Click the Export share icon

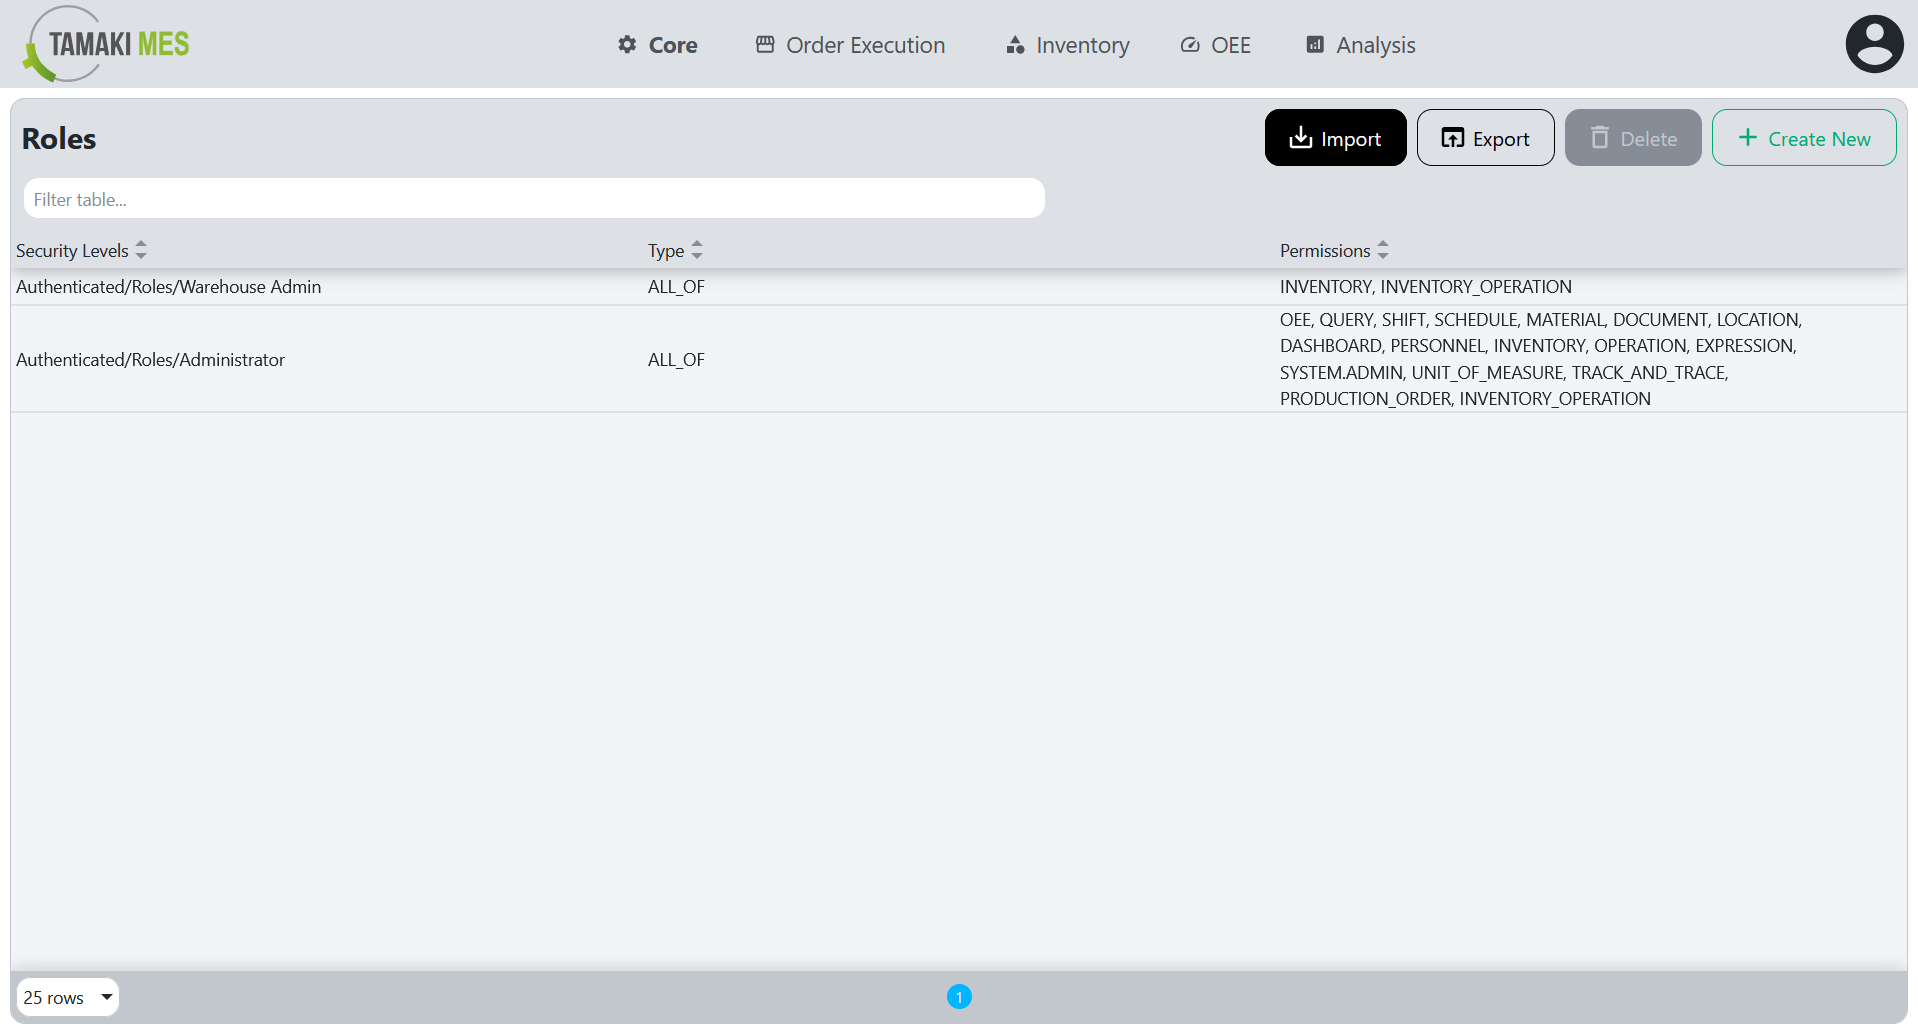(1452, 137)
